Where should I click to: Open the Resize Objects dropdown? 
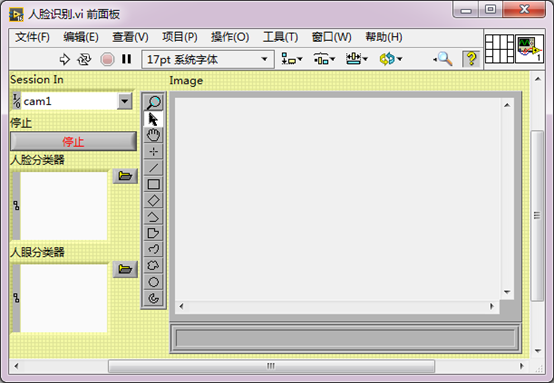[356, 59]
